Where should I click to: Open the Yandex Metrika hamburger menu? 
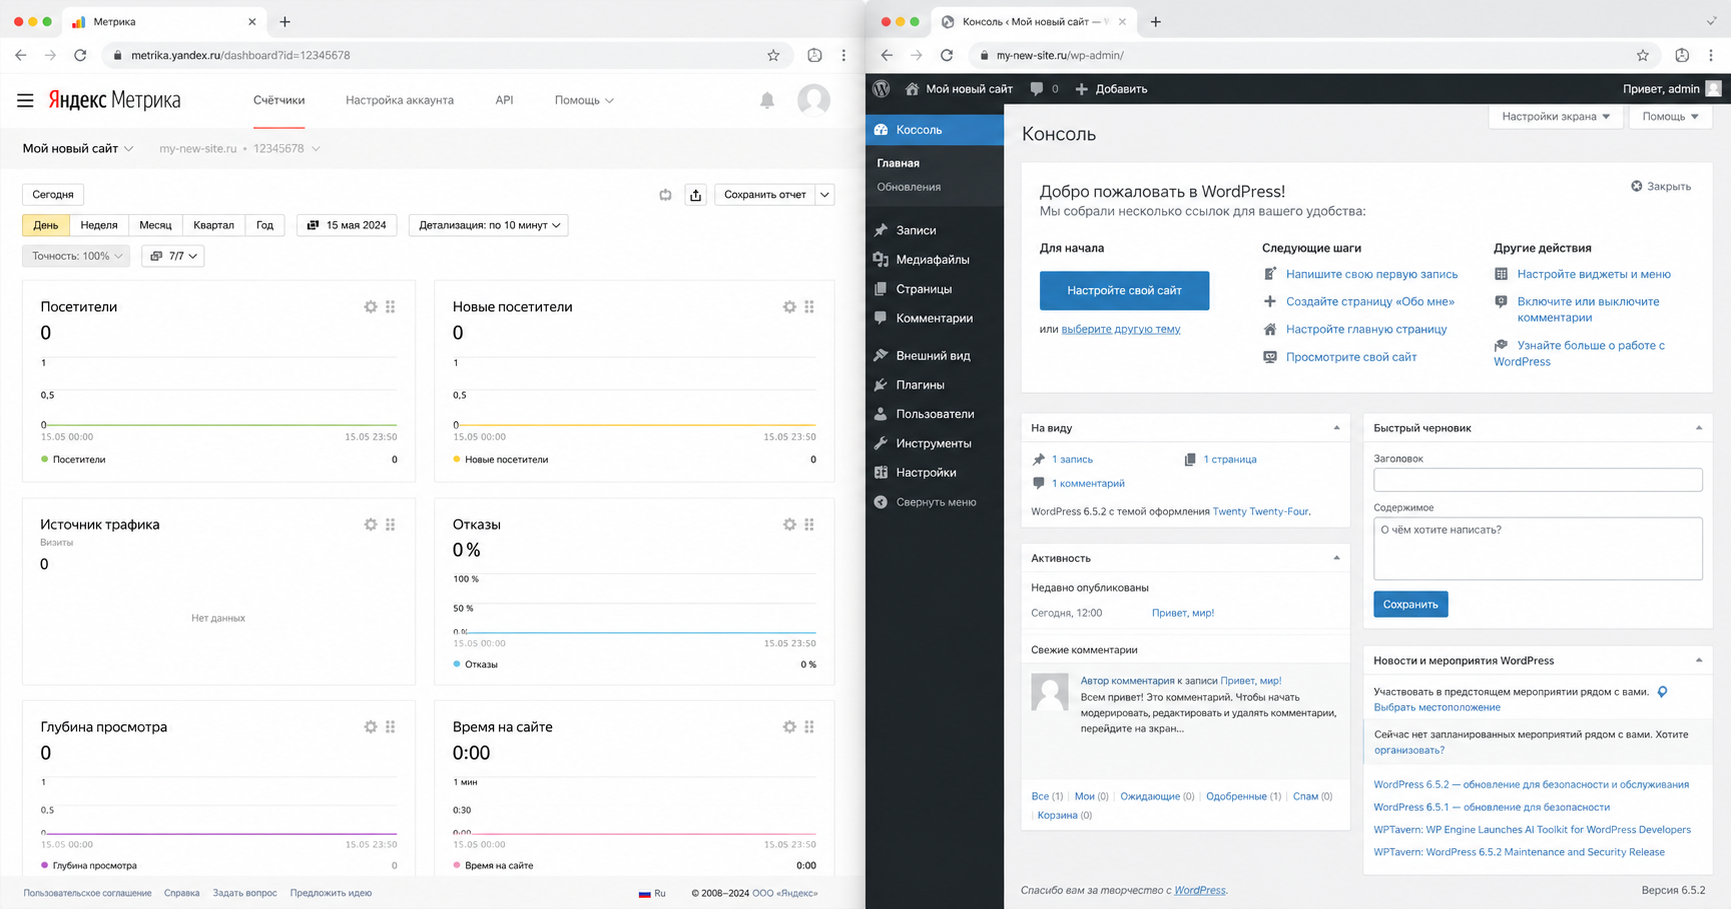tap(25, 100)
